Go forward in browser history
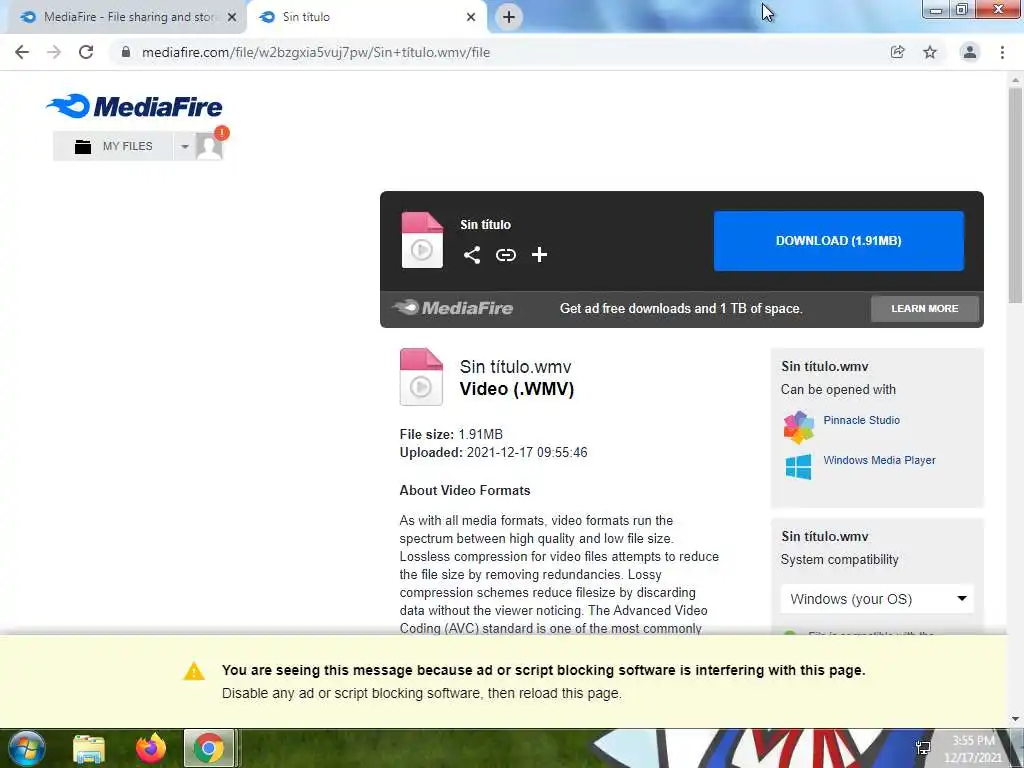Image resolution: width=1024 pixels, height=768 pixels. 54,52
